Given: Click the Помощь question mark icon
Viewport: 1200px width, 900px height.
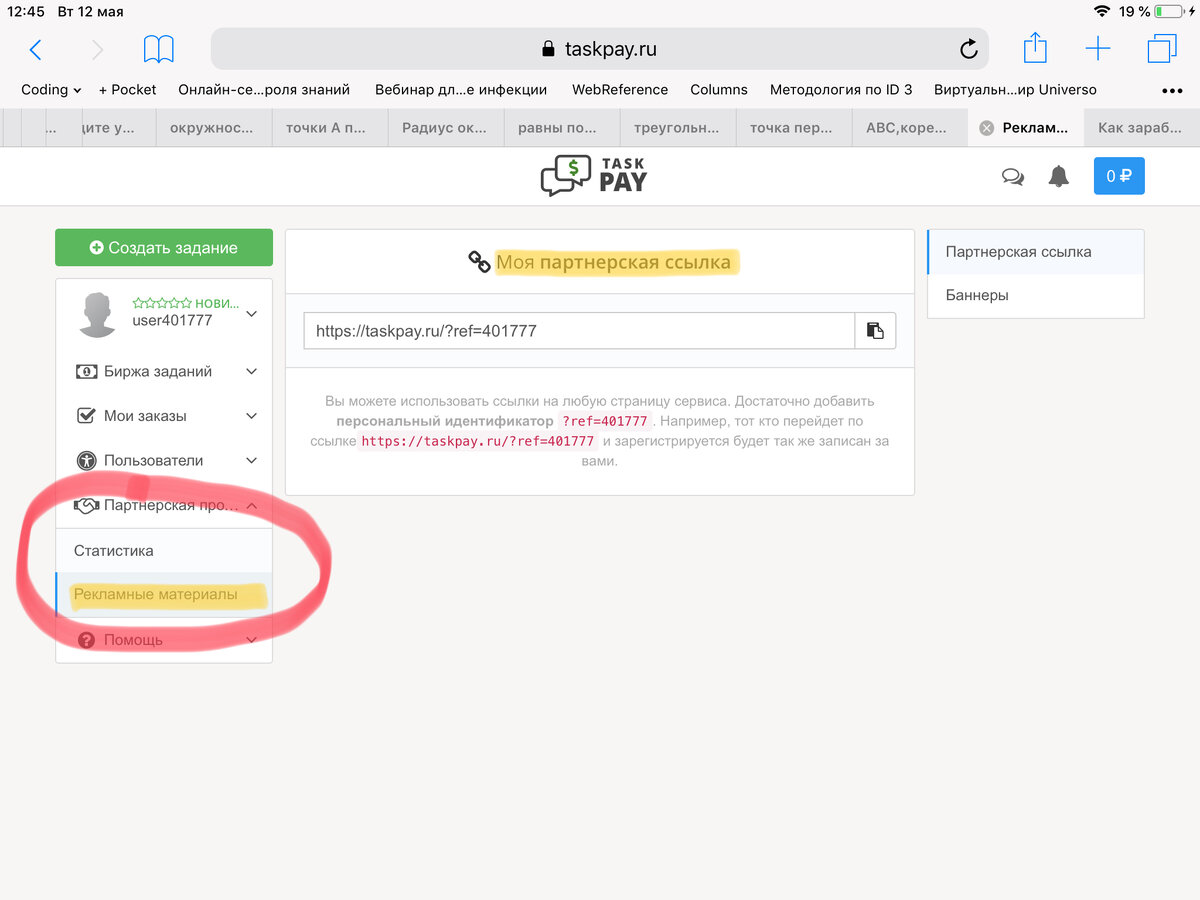Looking at the screenshot, I should (86, 640).
